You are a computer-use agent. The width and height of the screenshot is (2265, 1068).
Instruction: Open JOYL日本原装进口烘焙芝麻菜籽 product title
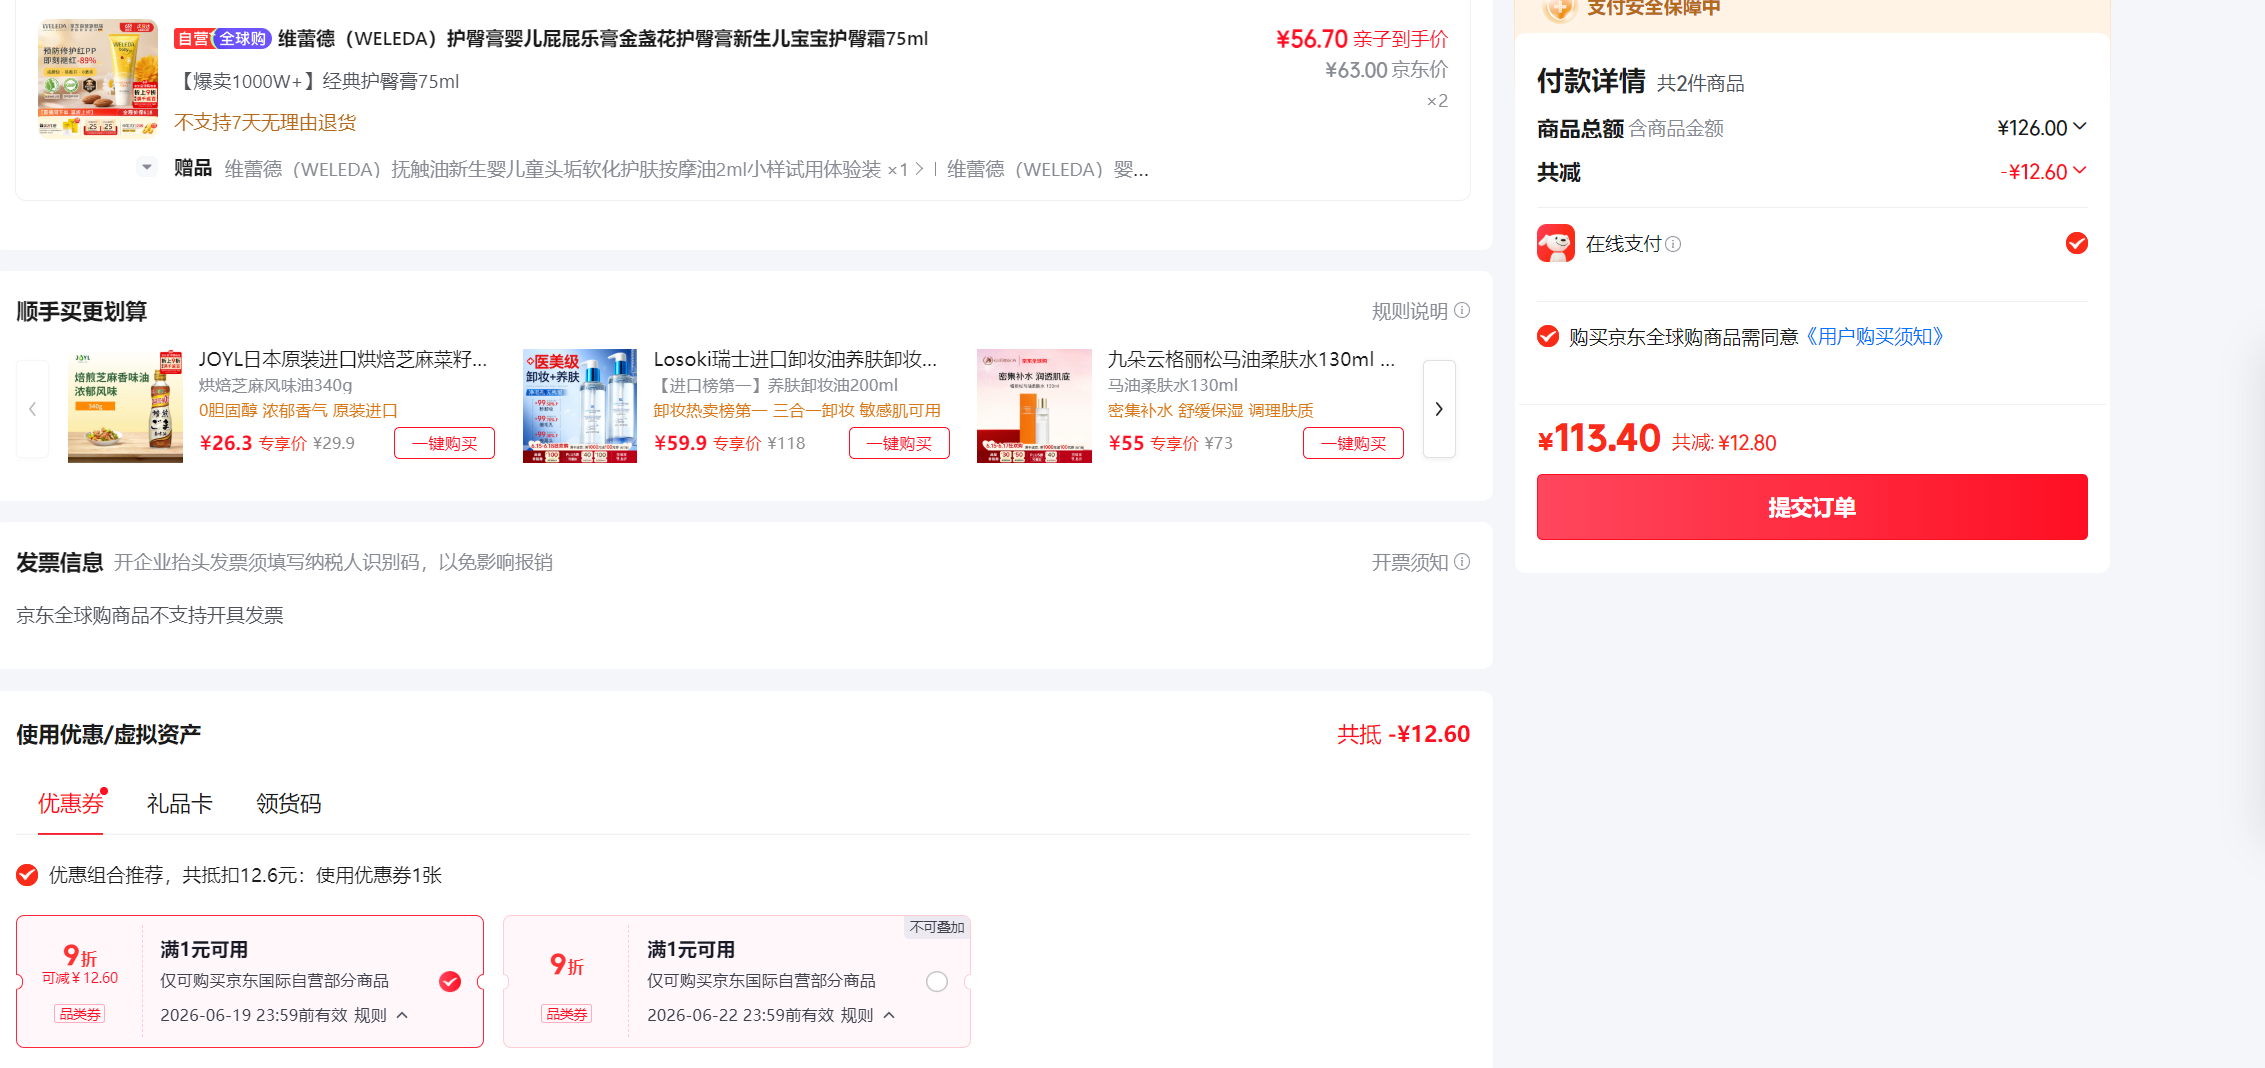coord(343,359)
